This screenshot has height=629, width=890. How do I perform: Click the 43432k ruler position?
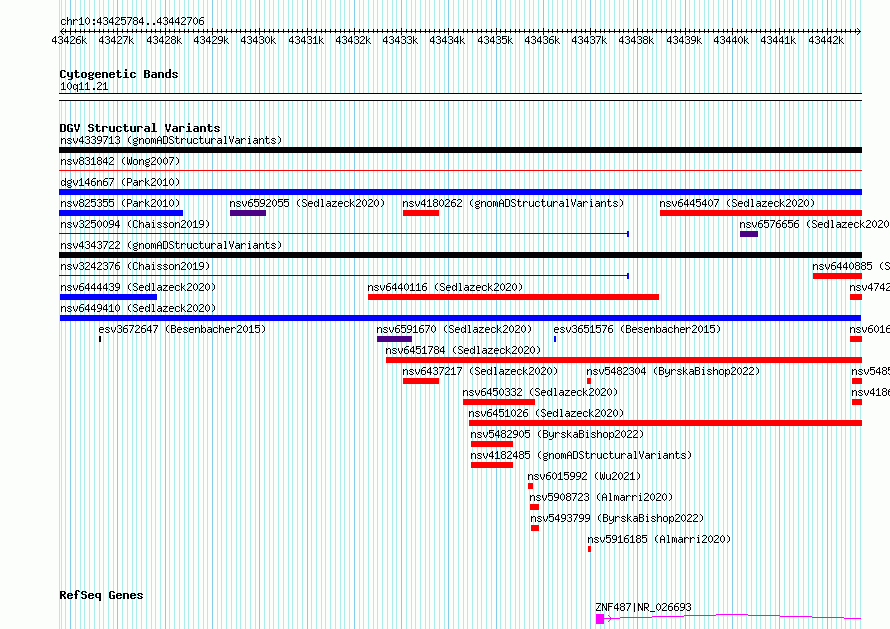tap(353, 40)
